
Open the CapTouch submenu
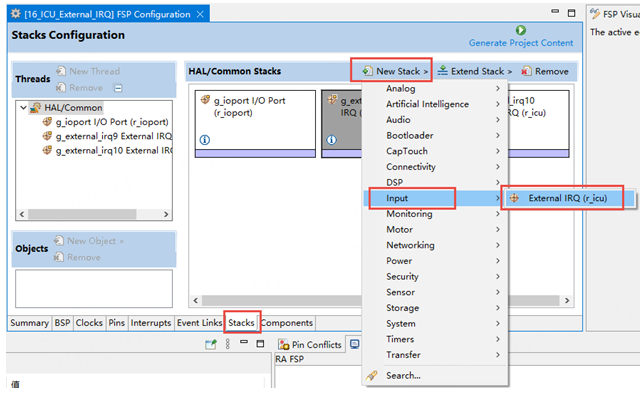tap(435, 151)
